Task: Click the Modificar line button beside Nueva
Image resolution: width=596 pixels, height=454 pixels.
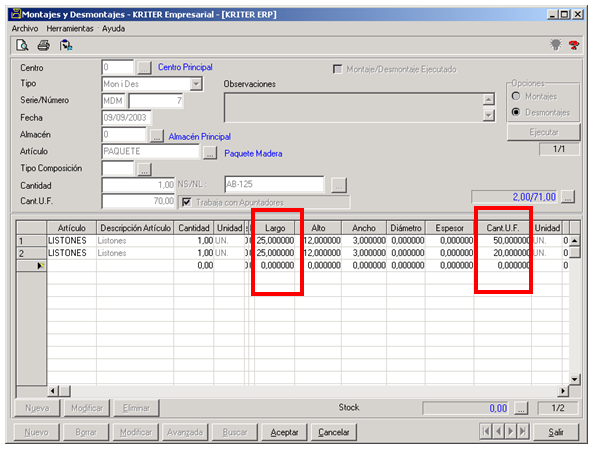Action: coord(87,408)
